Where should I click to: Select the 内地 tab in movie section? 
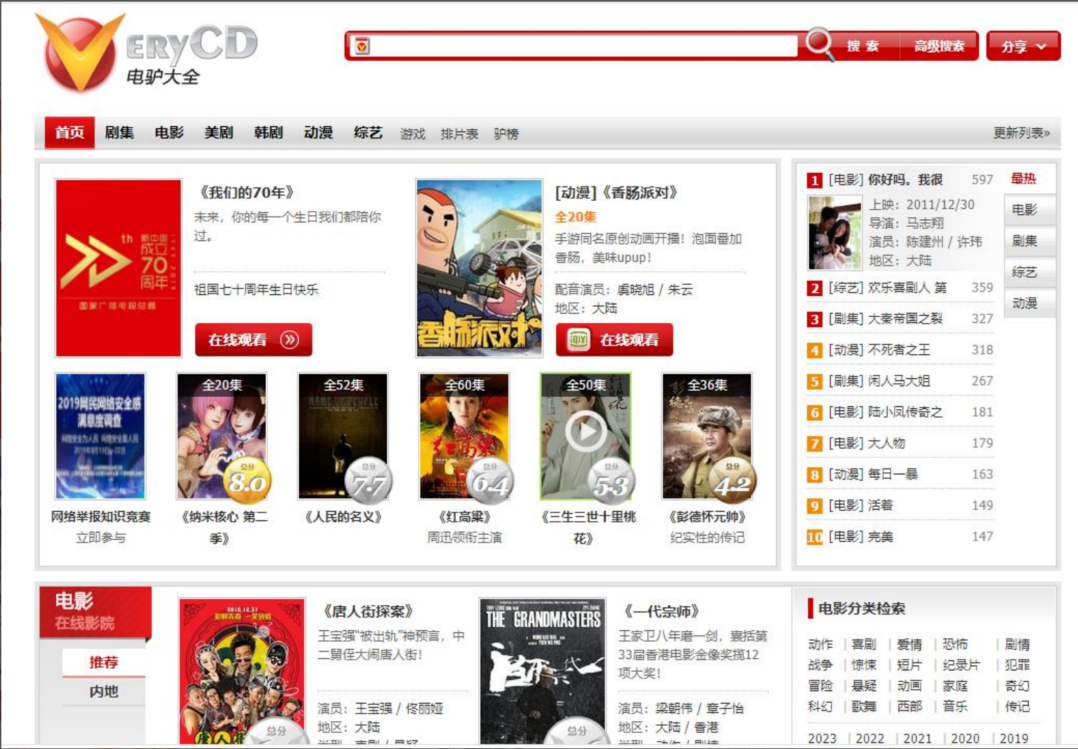tap(104, 691)
